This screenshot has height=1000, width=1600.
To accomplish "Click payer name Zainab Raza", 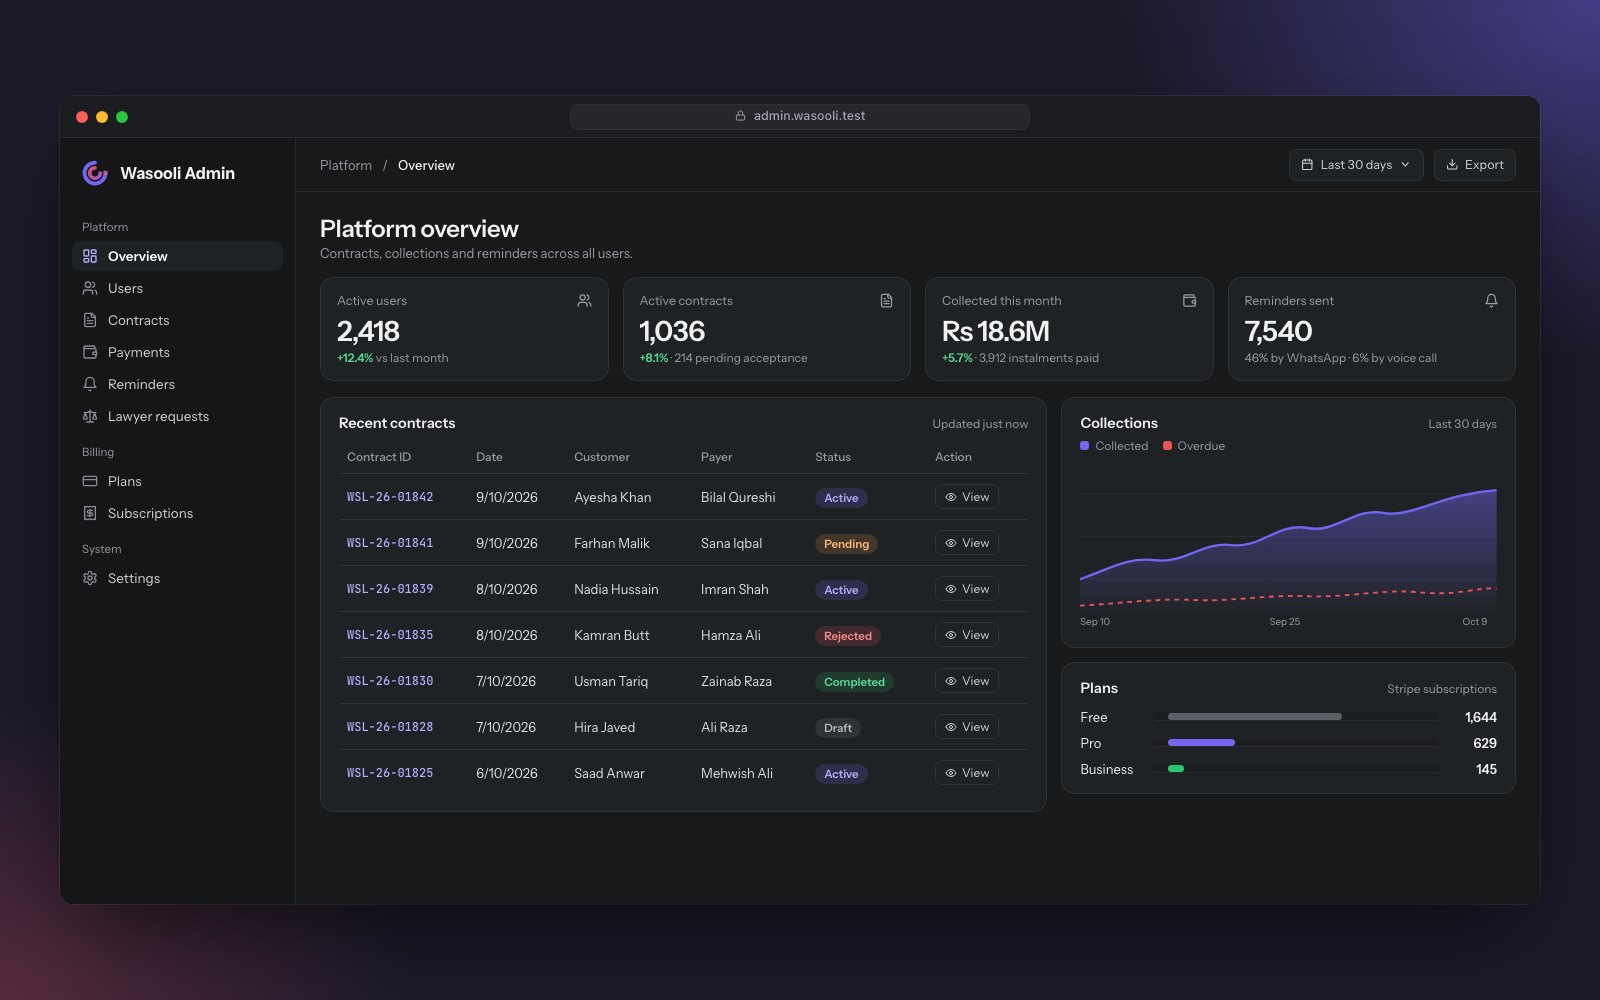I will click(736, 681).
